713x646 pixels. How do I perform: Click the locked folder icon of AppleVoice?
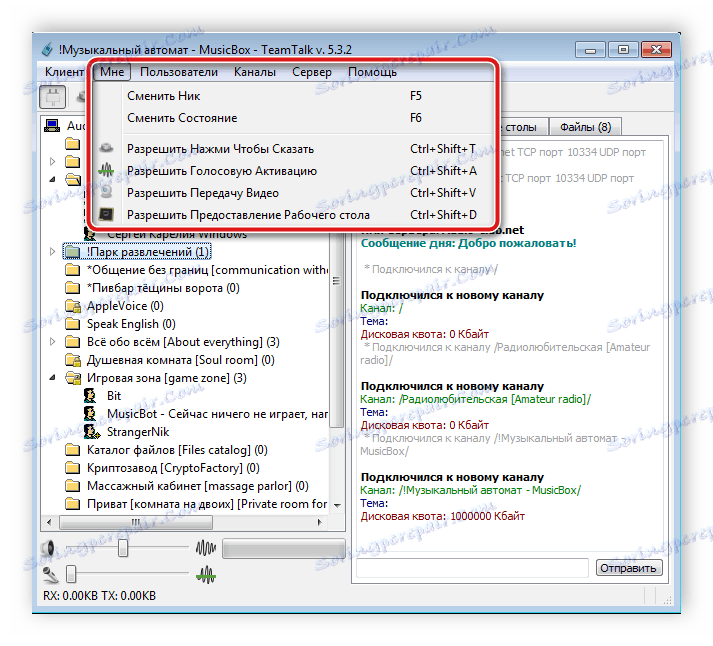pos(73,305)
